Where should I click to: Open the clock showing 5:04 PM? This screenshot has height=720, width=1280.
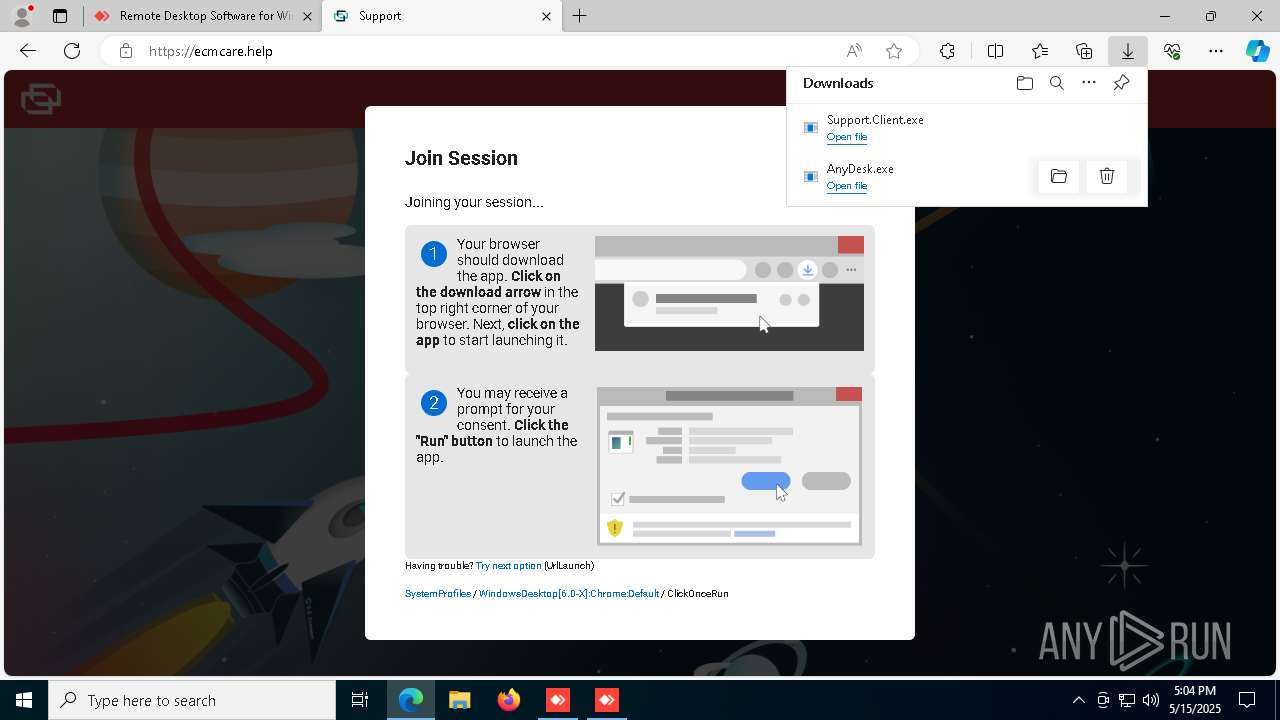1195,700
